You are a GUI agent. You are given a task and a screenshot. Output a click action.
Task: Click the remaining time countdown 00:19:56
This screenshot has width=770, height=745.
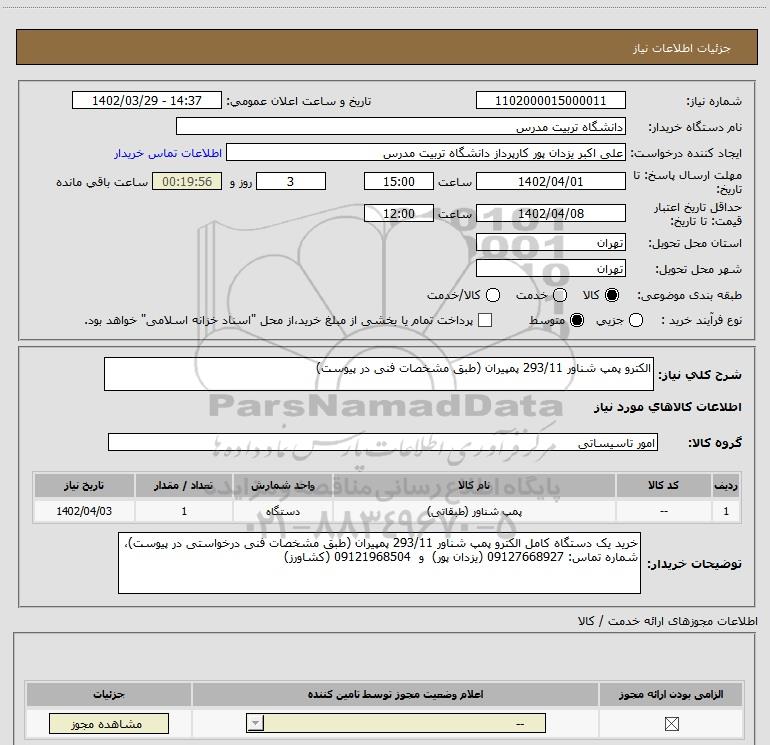pyautogui.click(x=187, y=181)
